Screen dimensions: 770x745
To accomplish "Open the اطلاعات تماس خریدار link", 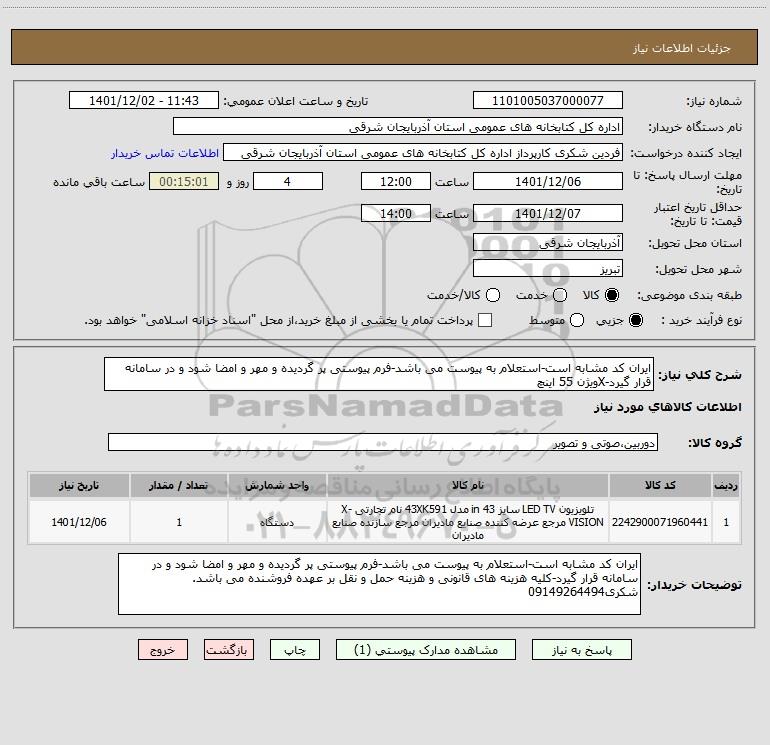I will tap(165, 153).
